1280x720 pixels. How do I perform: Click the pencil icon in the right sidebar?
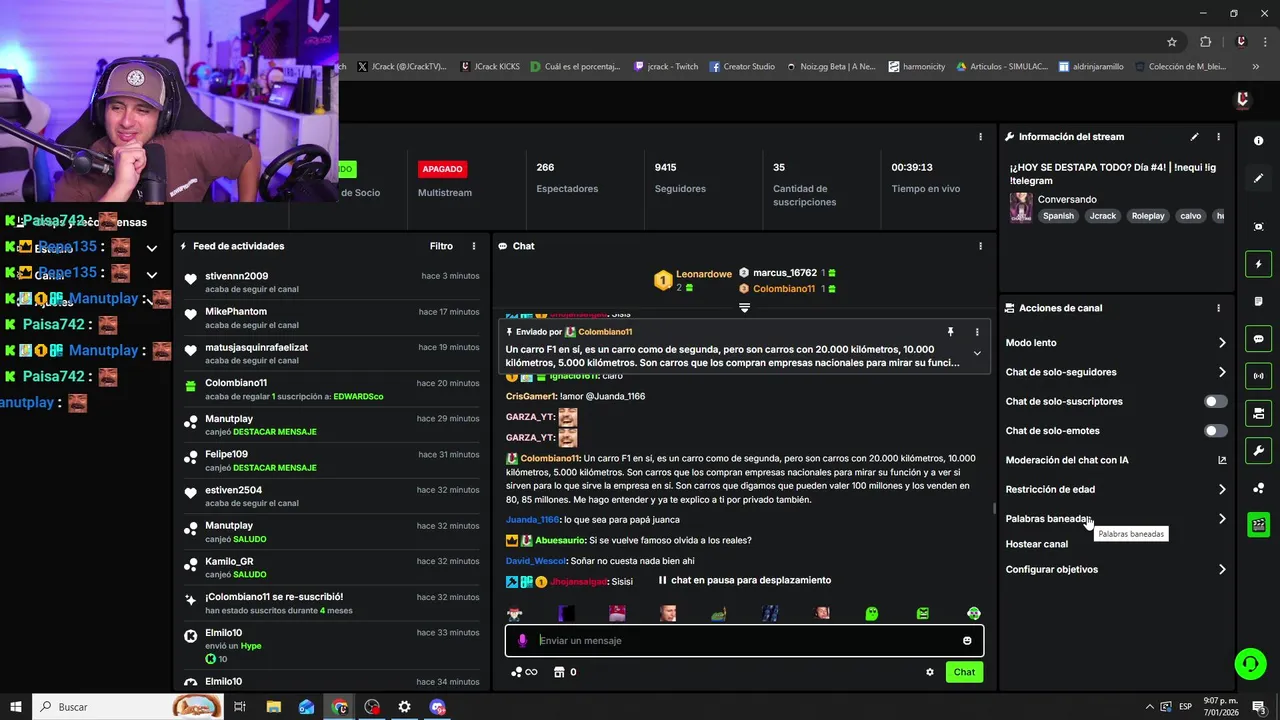pos(1258,178)
